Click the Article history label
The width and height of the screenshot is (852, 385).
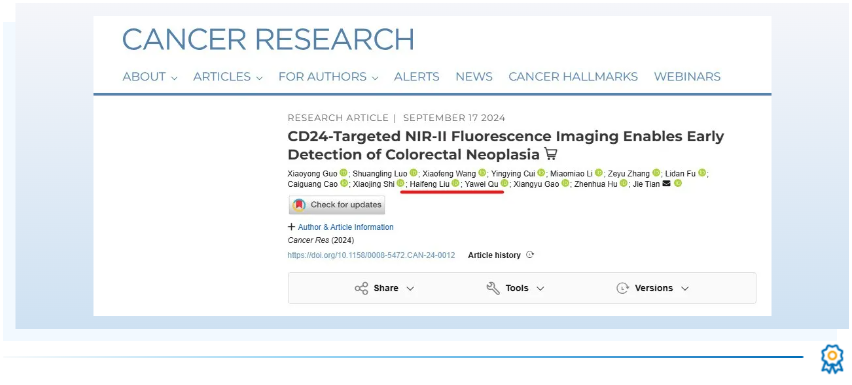[494, 255]
